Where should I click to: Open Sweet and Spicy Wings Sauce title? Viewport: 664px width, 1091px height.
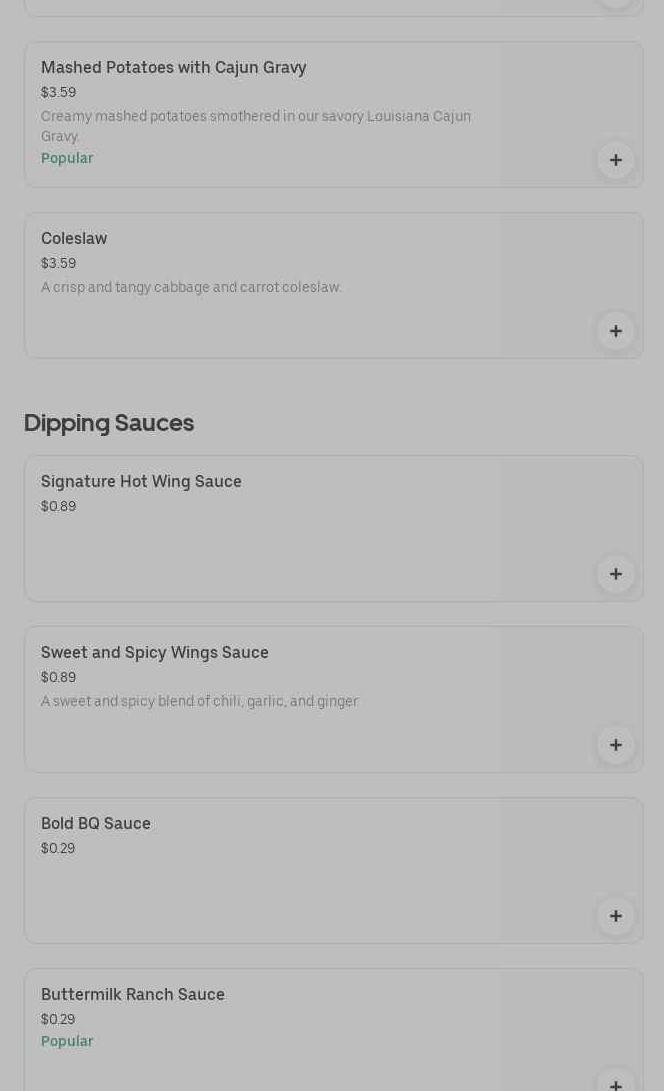(155, 652)
